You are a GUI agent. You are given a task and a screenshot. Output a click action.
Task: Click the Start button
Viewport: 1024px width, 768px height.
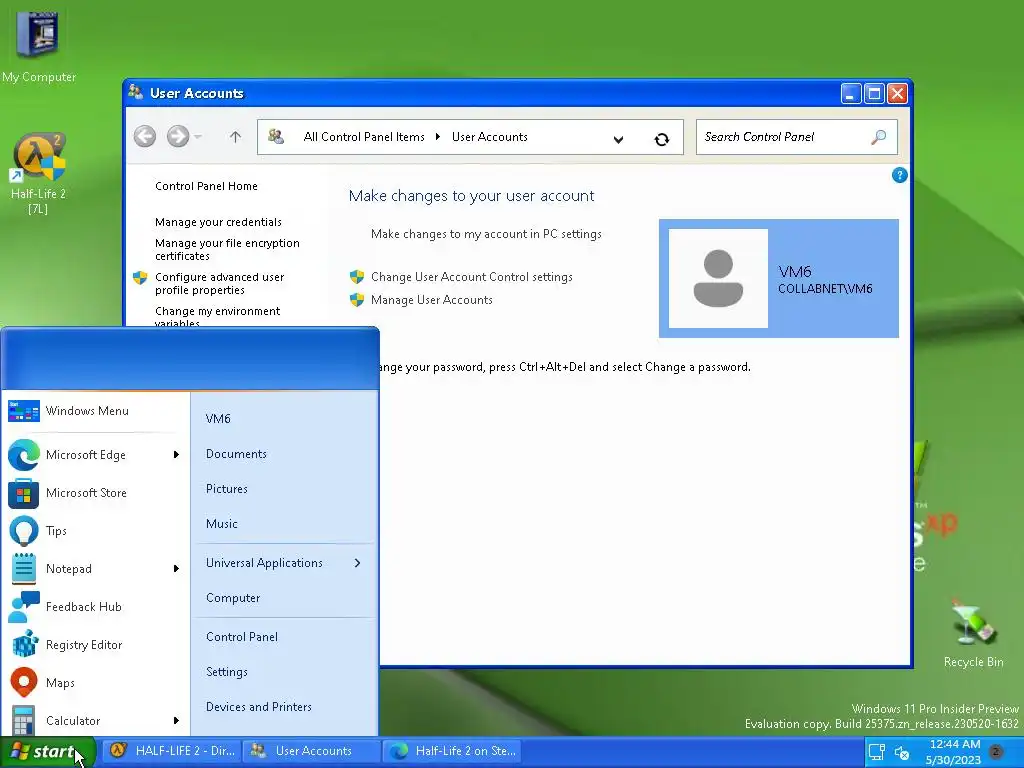(x=47, y=752)
